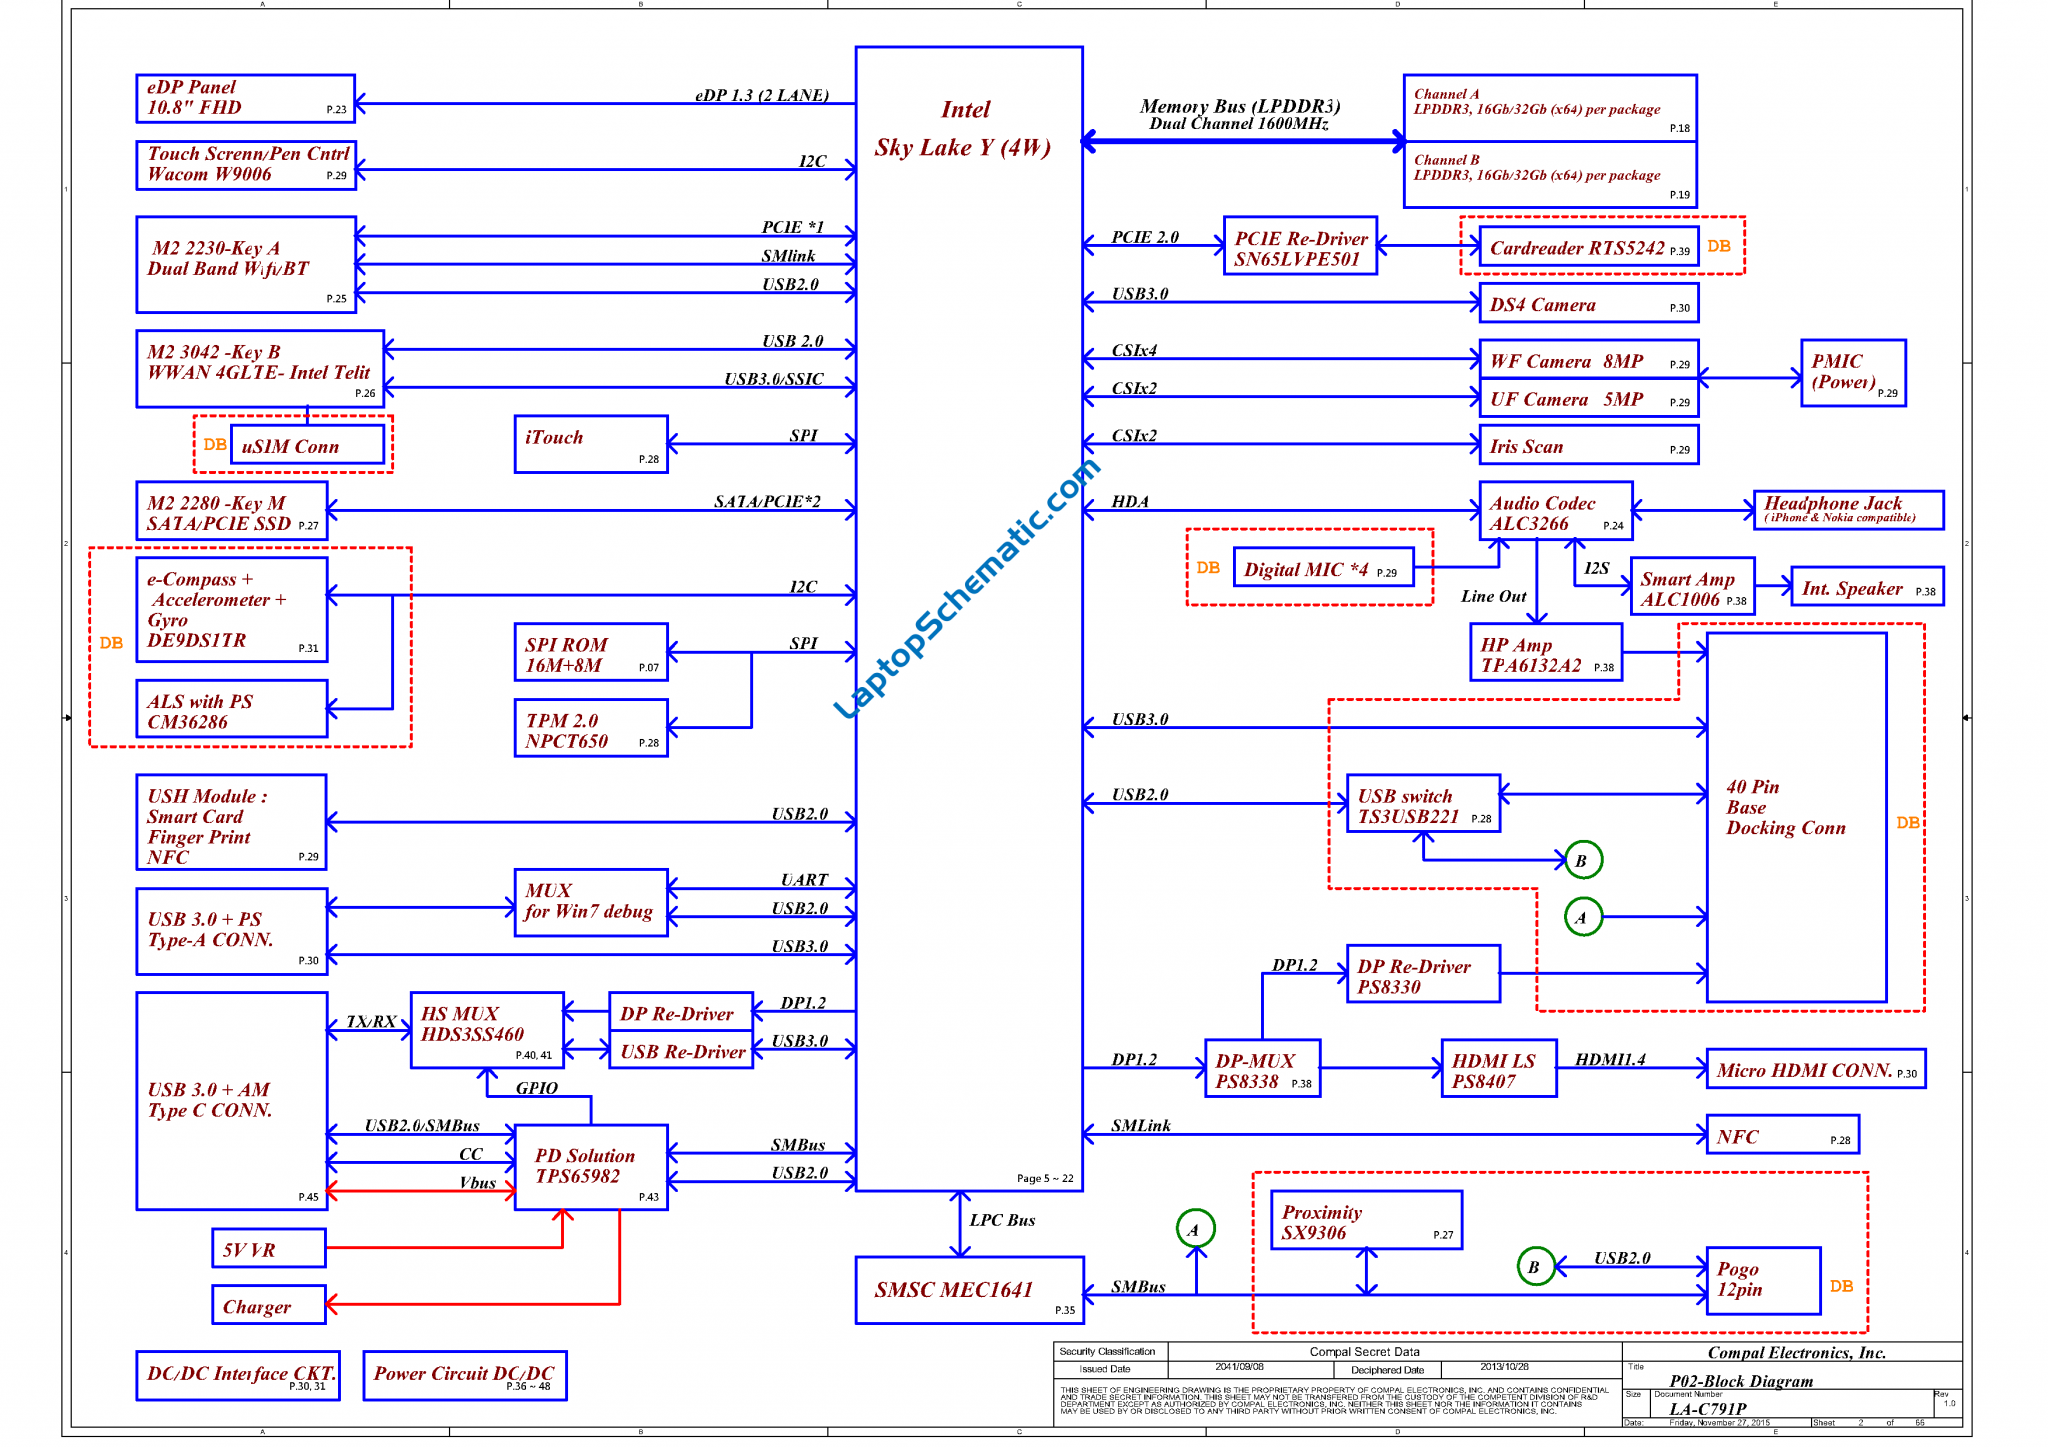This screenshot has height=1447, width=2048.
Task: Select the USB switch TS3USB221 block
Action: [x=1423, y=803]
